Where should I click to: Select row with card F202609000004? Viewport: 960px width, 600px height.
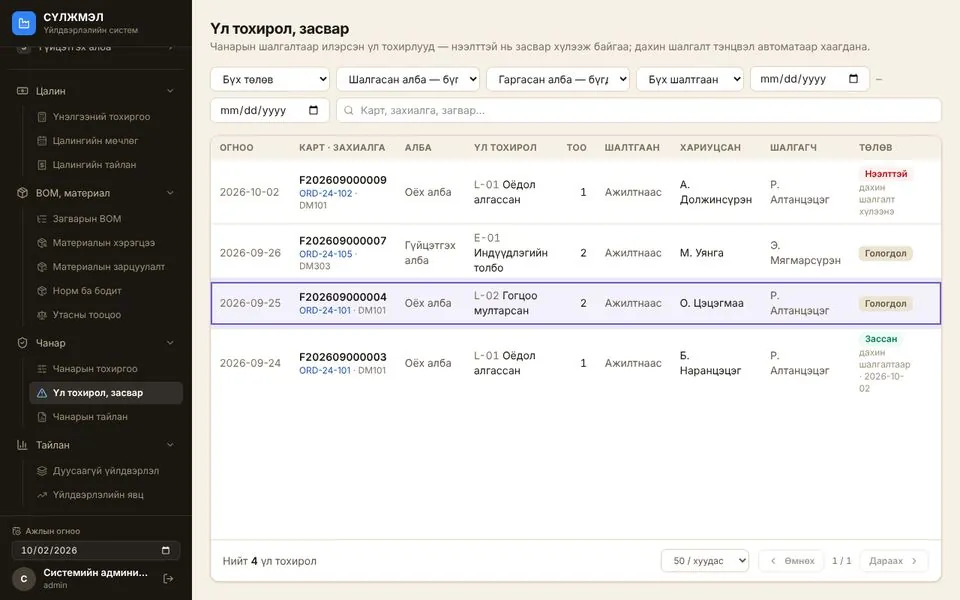(576, 303)
